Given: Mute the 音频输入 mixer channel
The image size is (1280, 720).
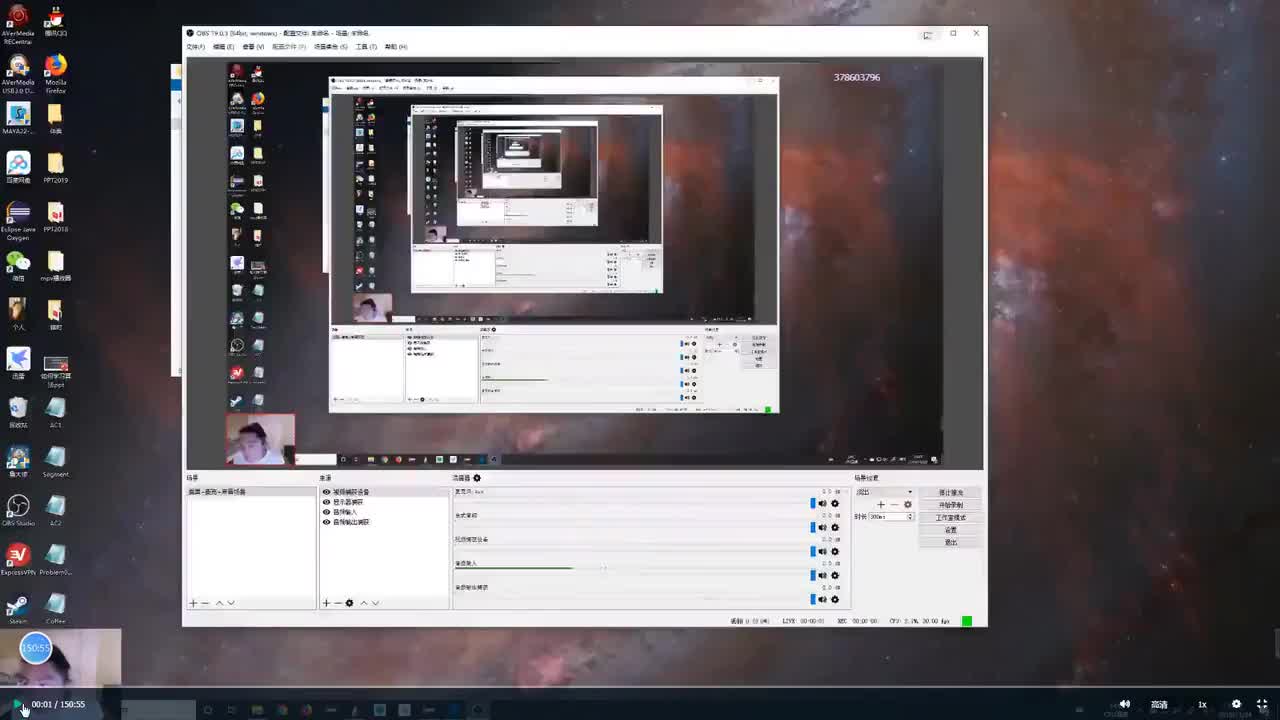Looking at the screenshot, I should [823, 575].
